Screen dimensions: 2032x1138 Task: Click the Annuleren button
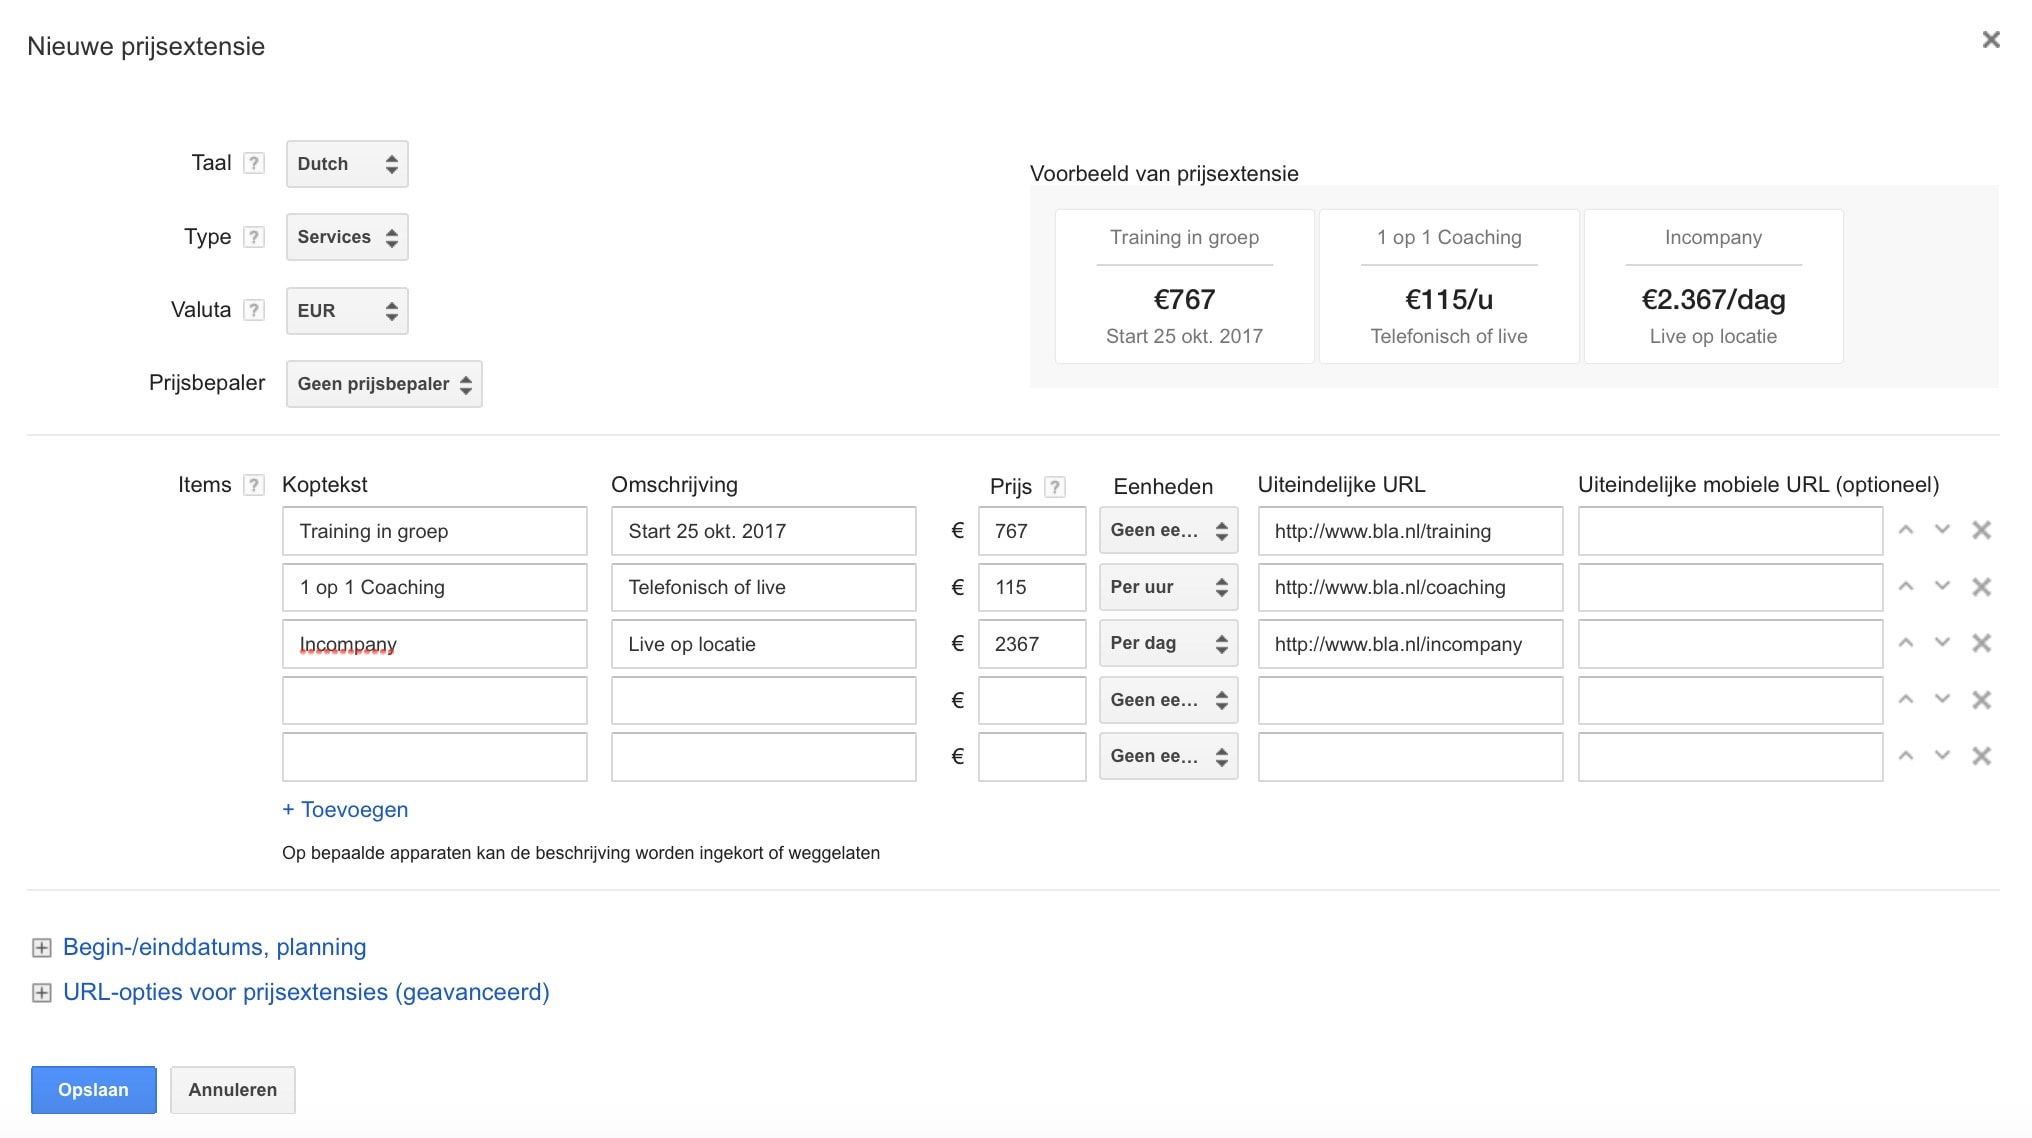click(233, 1090)
